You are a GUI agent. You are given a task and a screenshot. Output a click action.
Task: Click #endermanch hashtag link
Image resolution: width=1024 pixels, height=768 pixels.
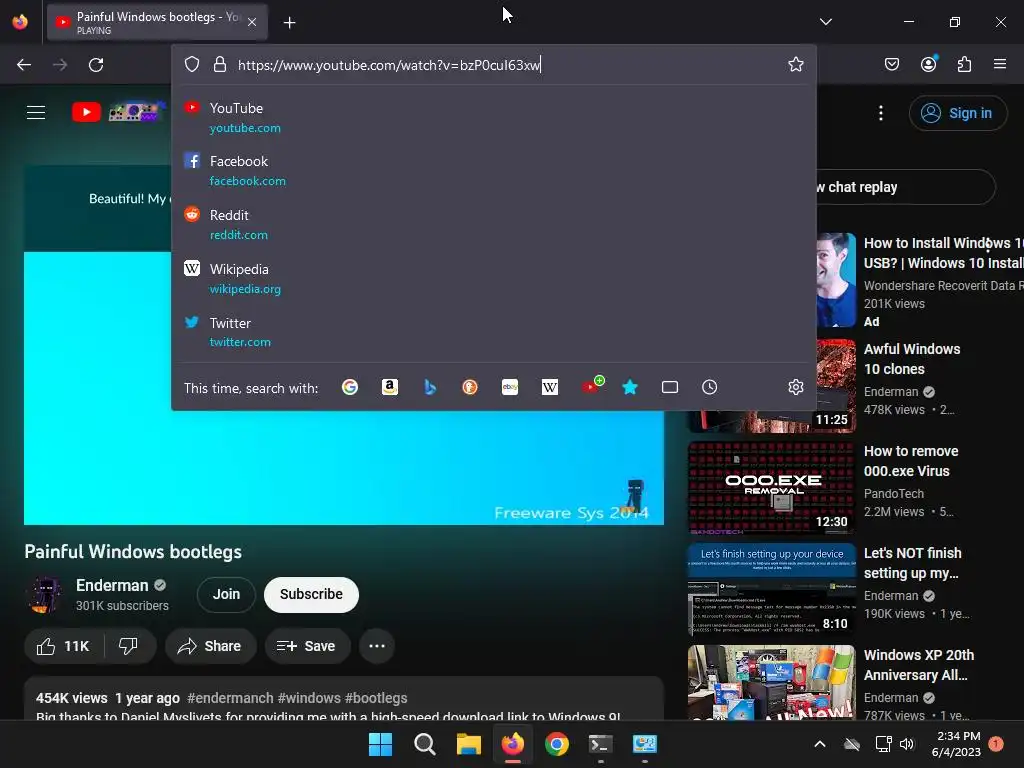pos(231,698)
